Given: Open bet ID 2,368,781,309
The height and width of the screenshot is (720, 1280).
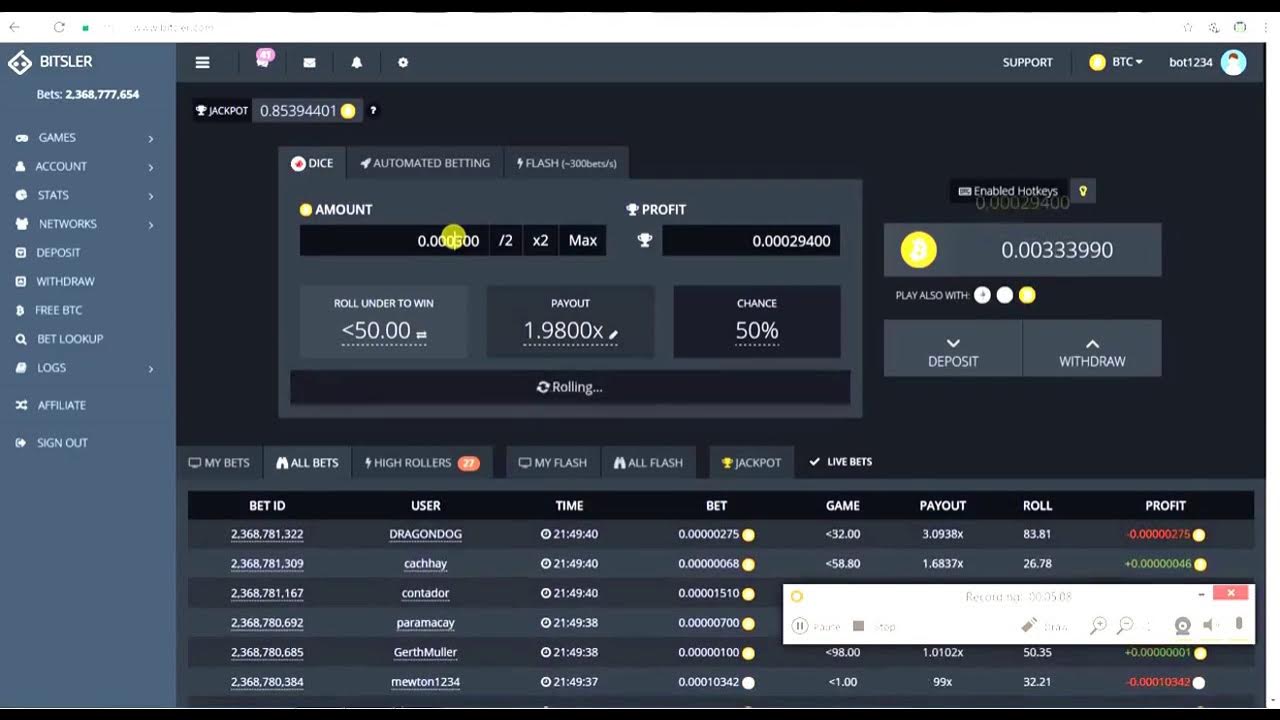Looking at the screenshot, I should click(x=267, y=564).
